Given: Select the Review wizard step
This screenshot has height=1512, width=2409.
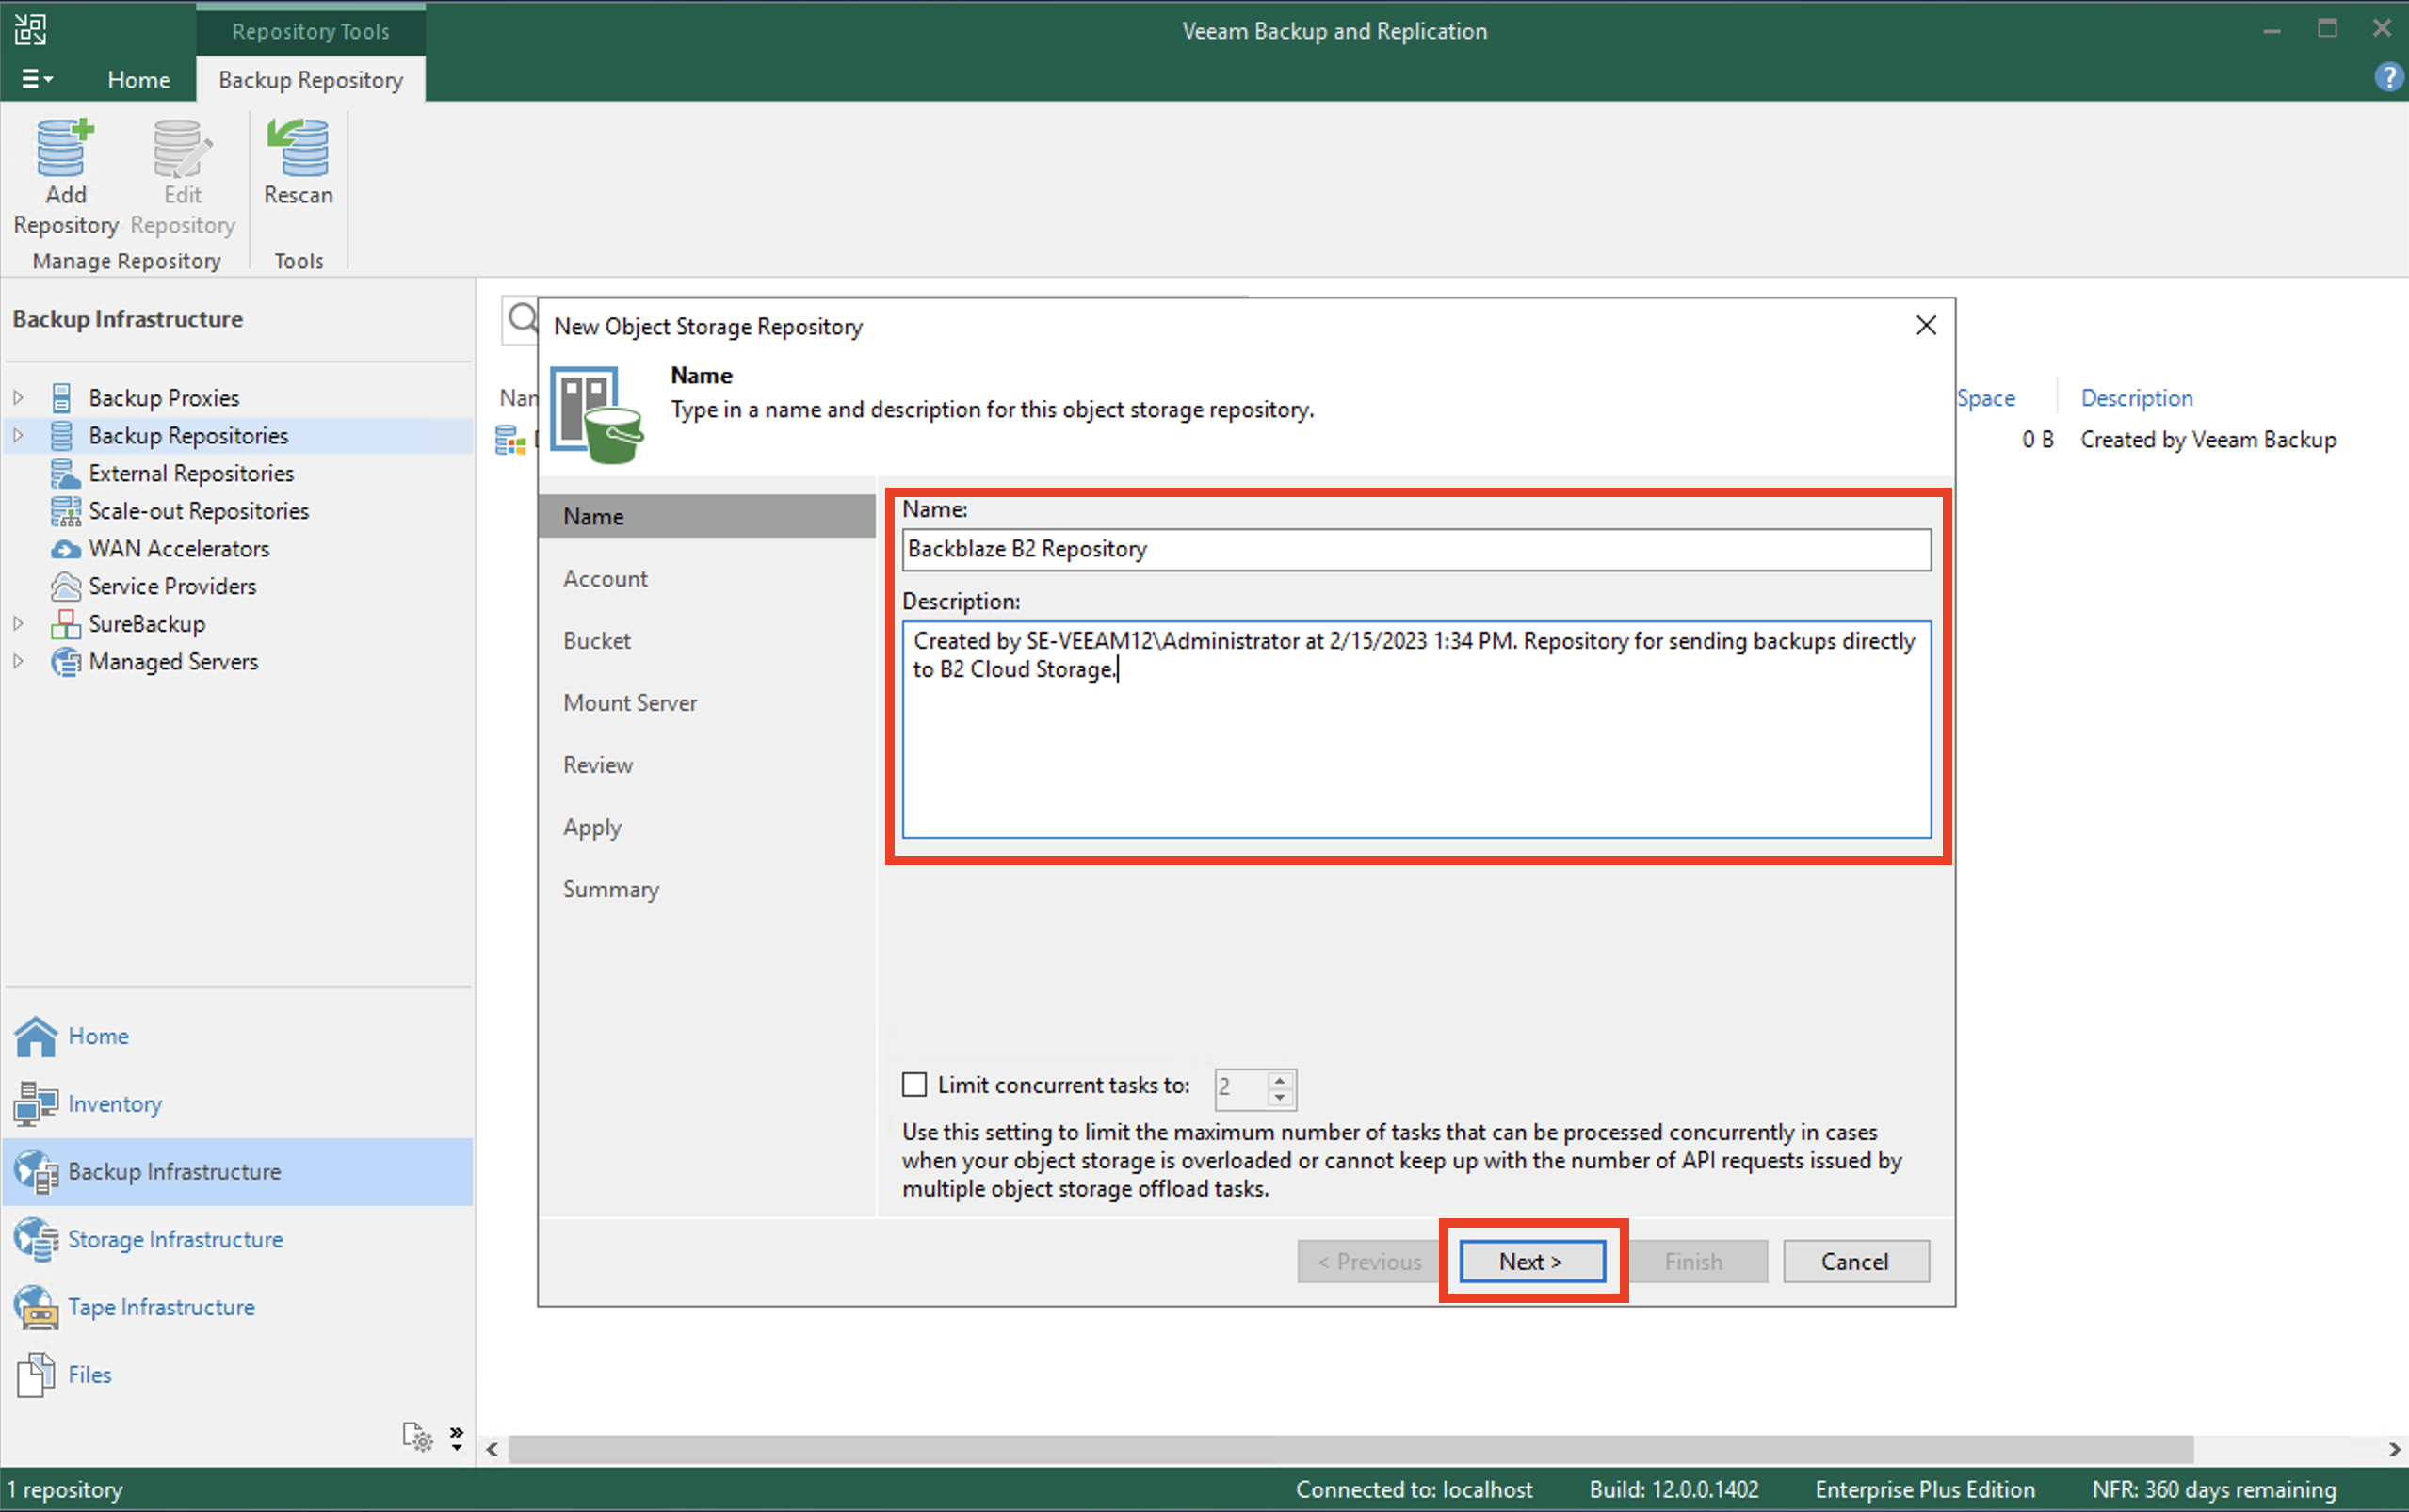Looking at the screenshot, I should (598, 765).
